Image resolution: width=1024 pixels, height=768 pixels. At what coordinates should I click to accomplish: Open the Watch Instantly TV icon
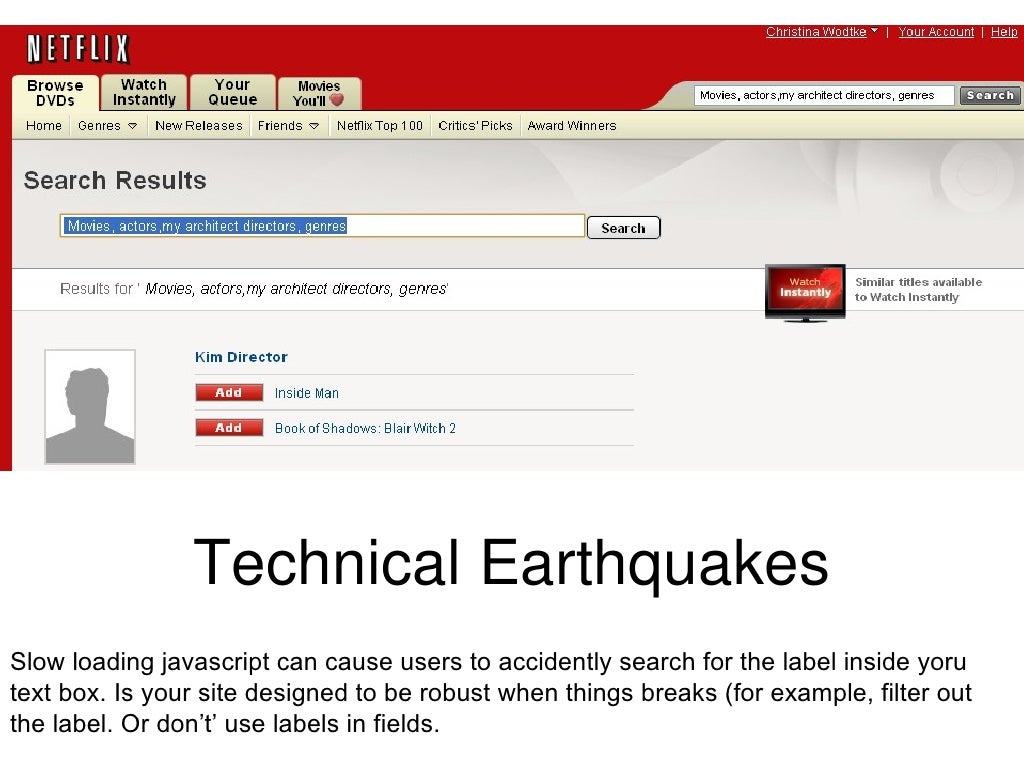point(805,293)
